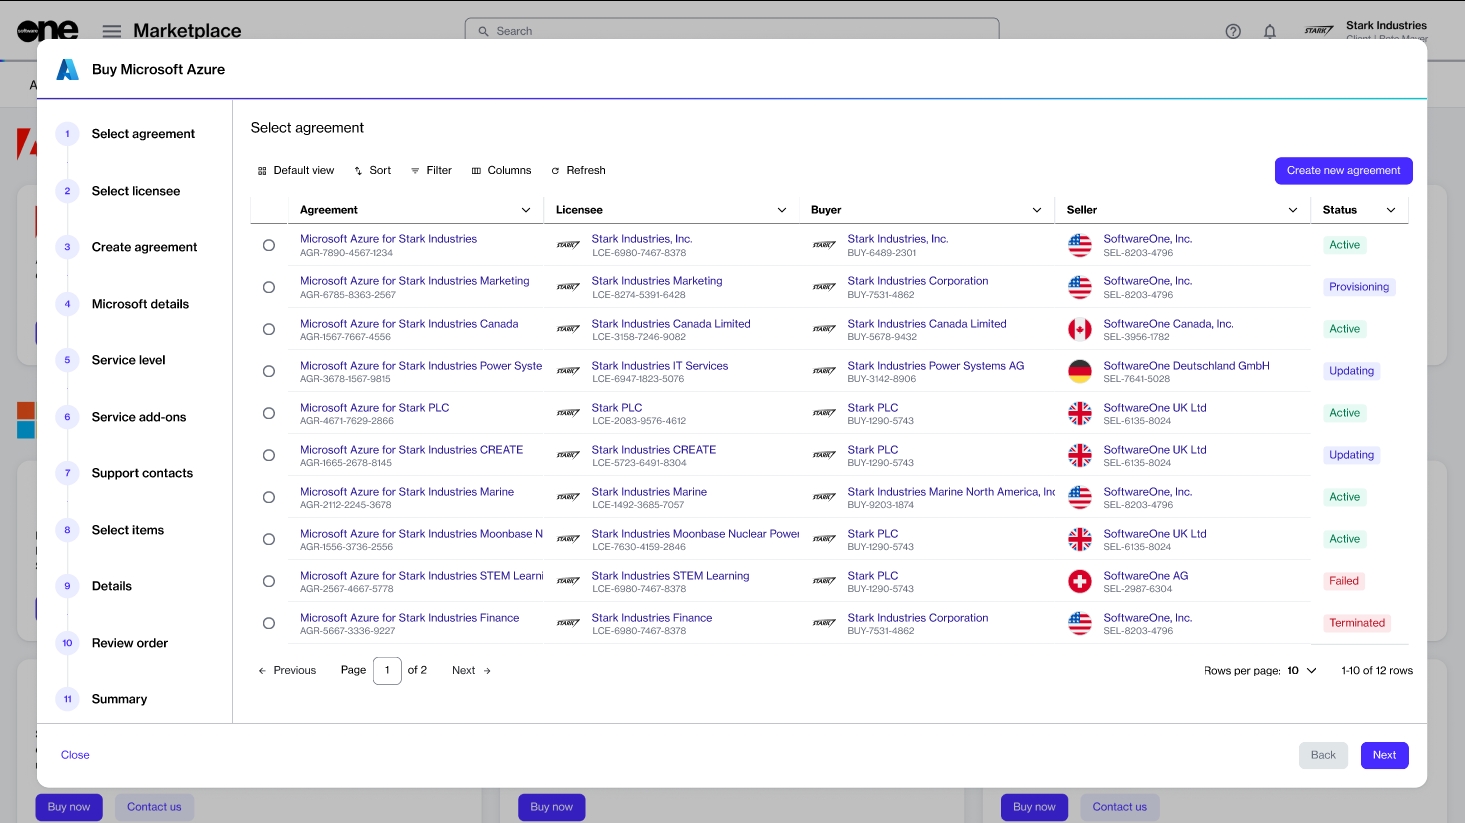Select radio for Stark Industries Canada agreement
Viewport: 1465px width, 823px height.
269,329
